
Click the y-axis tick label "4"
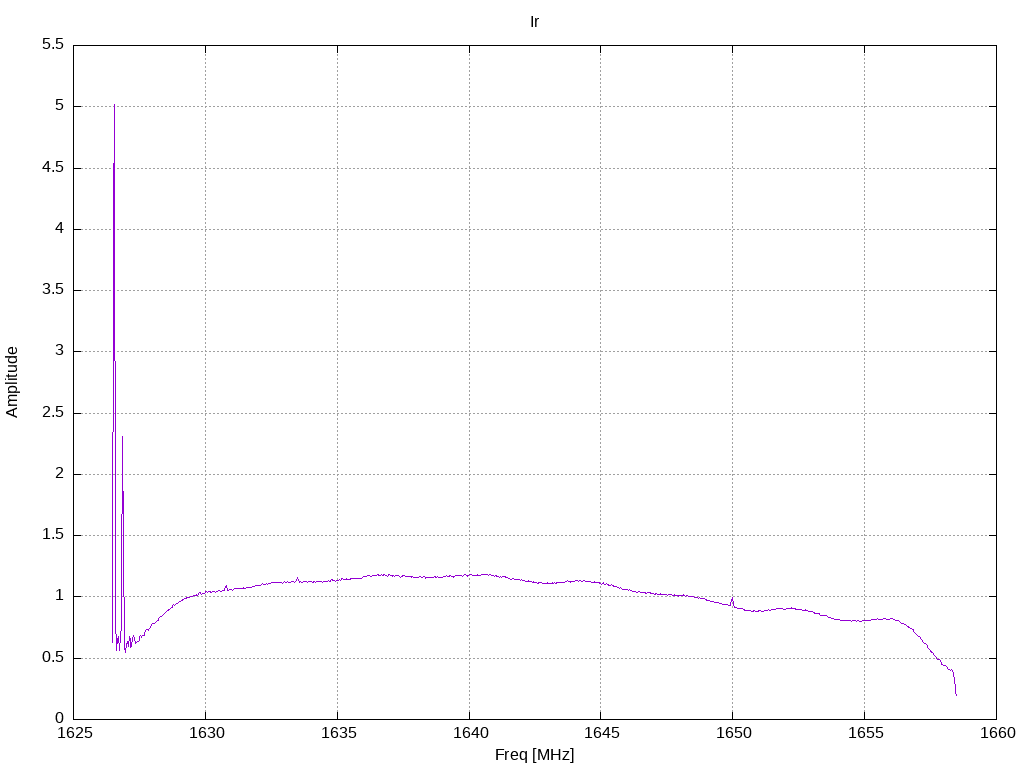point(59,229)
